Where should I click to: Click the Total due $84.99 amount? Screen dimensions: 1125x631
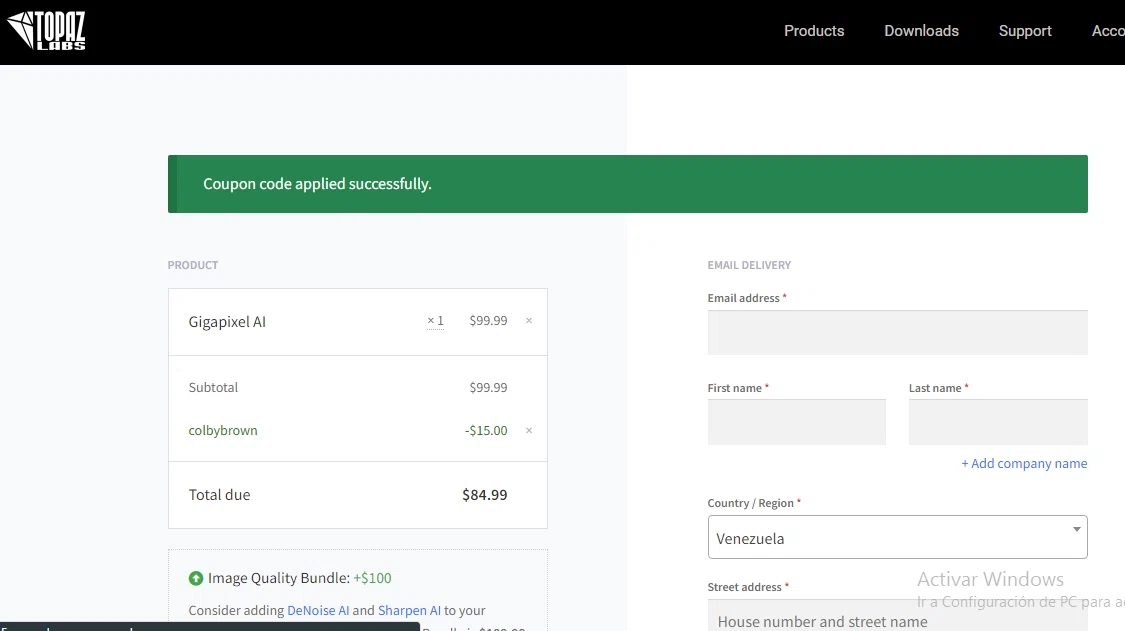(484, 495)
